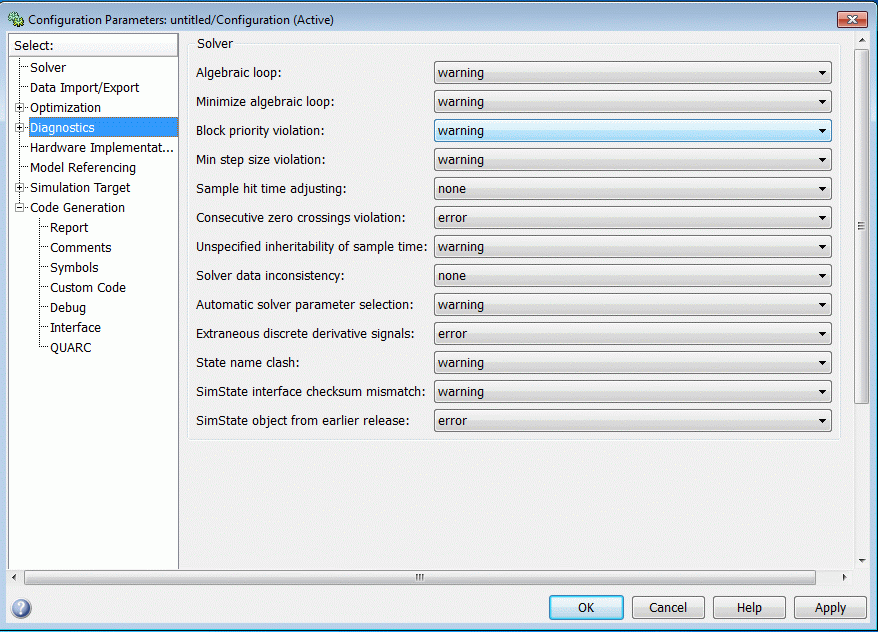The width and height of the screenshot is (878, 632).
Task: Open the Solver data inconsistency dropdown
Action: [x=632, y=276]
